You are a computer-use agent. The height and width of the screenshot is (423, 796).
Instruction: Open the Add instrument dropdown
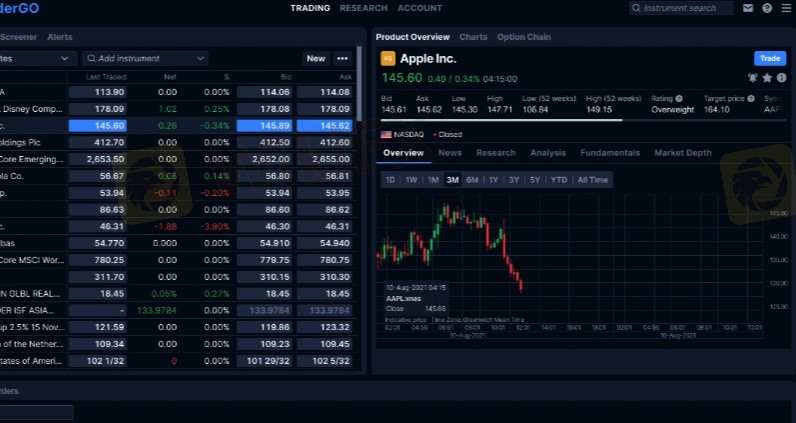click(x=145, y=58)
